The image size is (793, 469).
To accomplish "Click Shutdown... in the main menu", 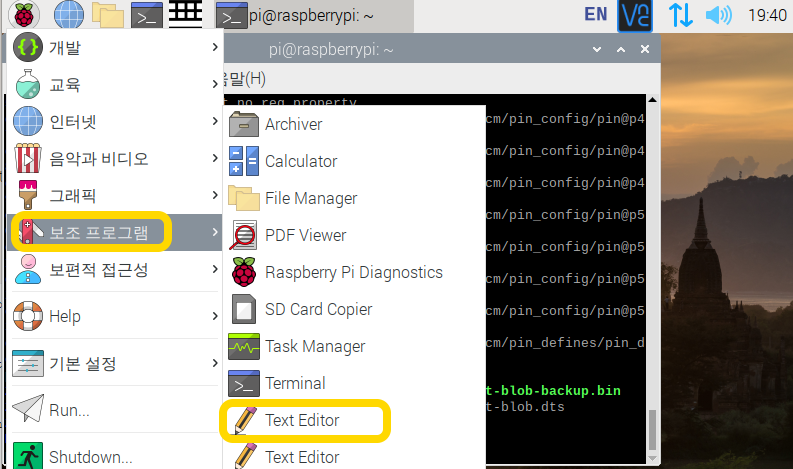I will (x=90, y=457).
